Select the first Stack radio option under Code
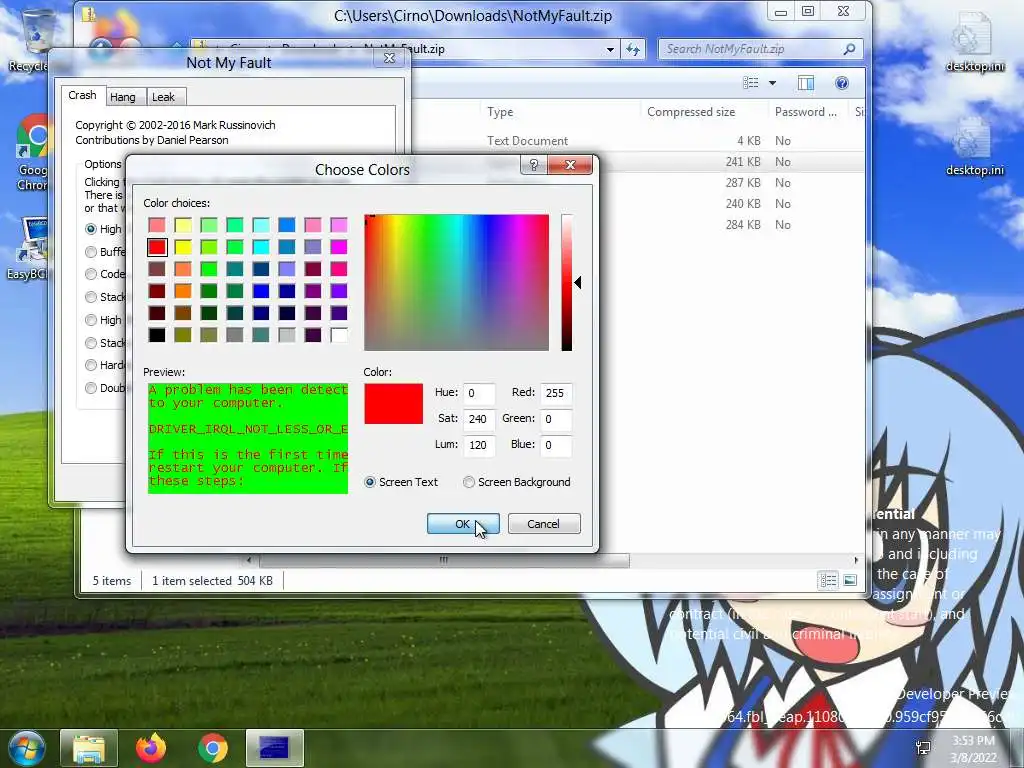This screenshot has width=1024, height=768. pos(91,297)
